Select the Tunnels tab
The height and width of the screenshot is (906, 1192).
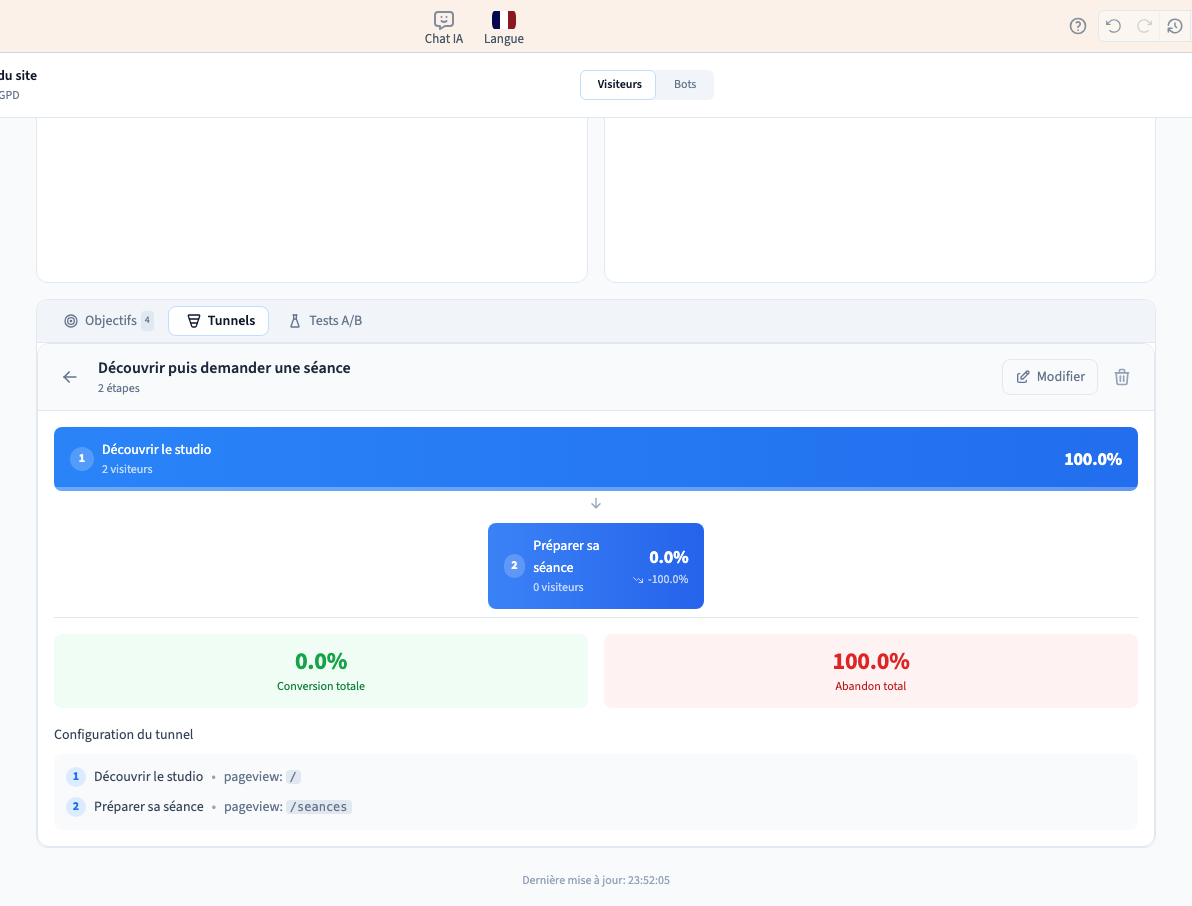click(219, 321)
